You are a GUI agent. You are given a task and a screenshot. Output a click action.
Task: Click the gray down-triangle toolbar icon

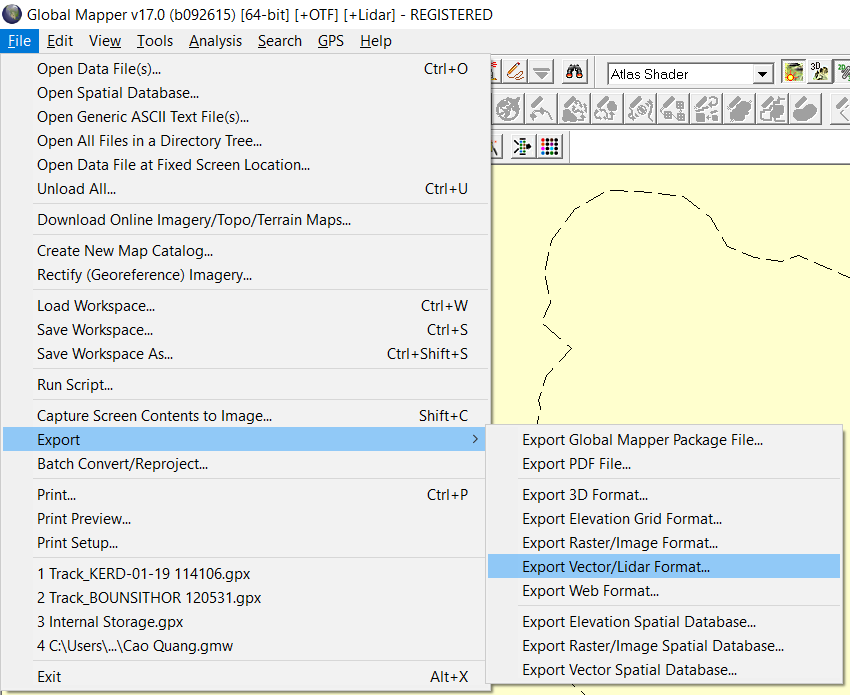point(541,72)
